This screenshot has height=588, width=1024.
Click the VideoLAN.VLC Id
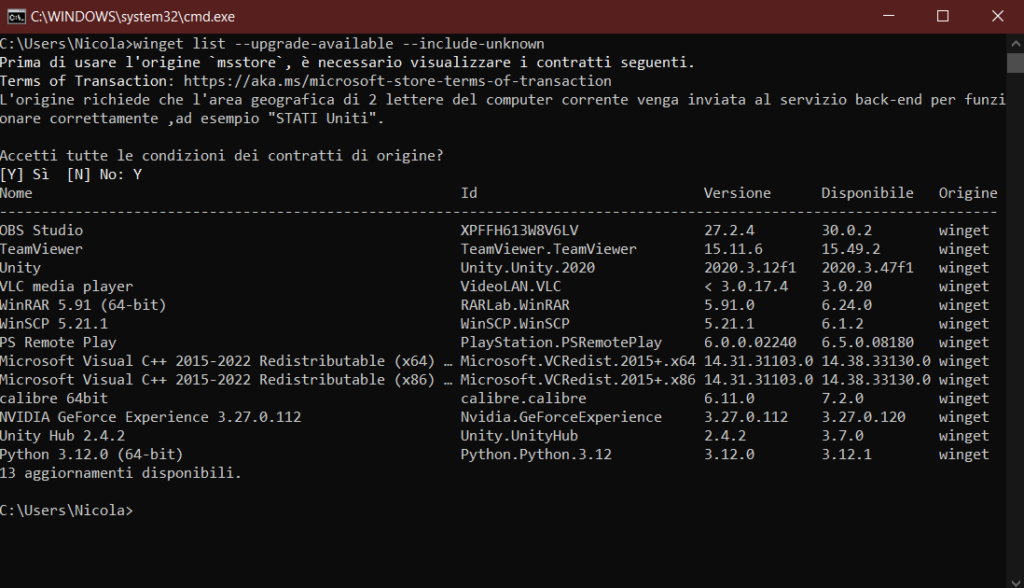[x=511, y=286]
